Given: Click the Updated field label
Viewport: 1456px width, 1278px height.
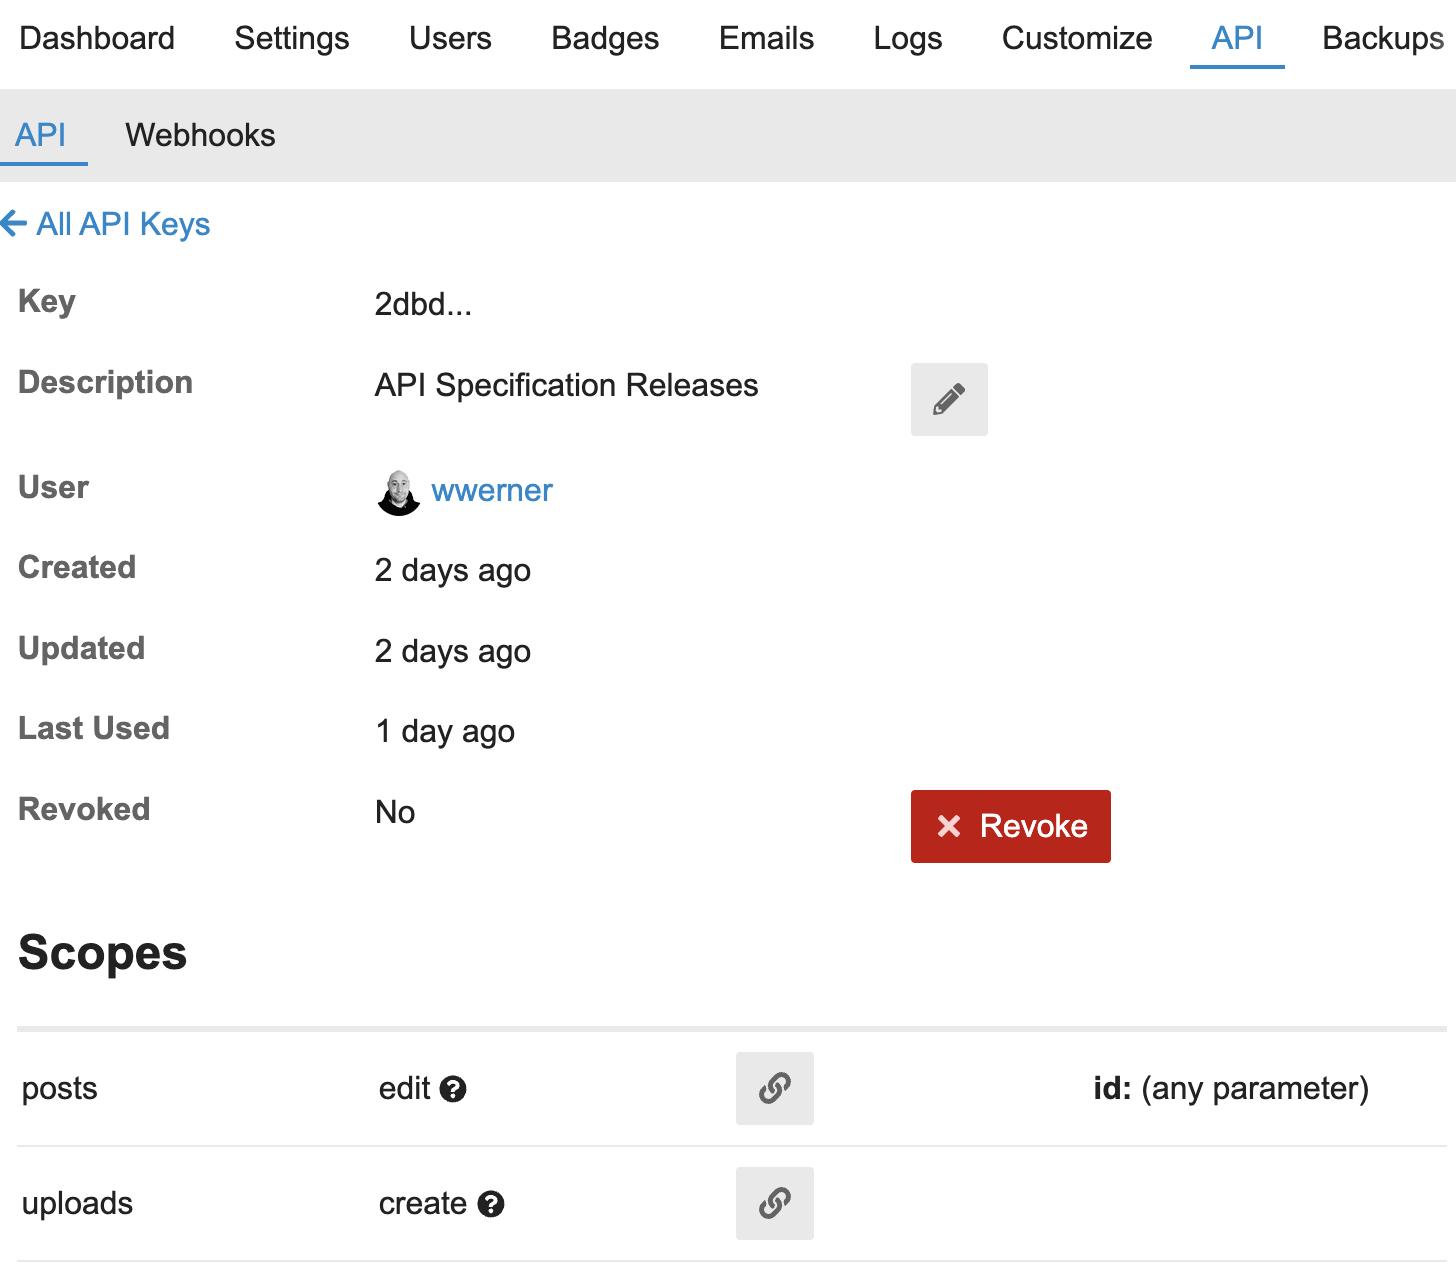Looking at the screenshot, I should [x=82, y=648].
